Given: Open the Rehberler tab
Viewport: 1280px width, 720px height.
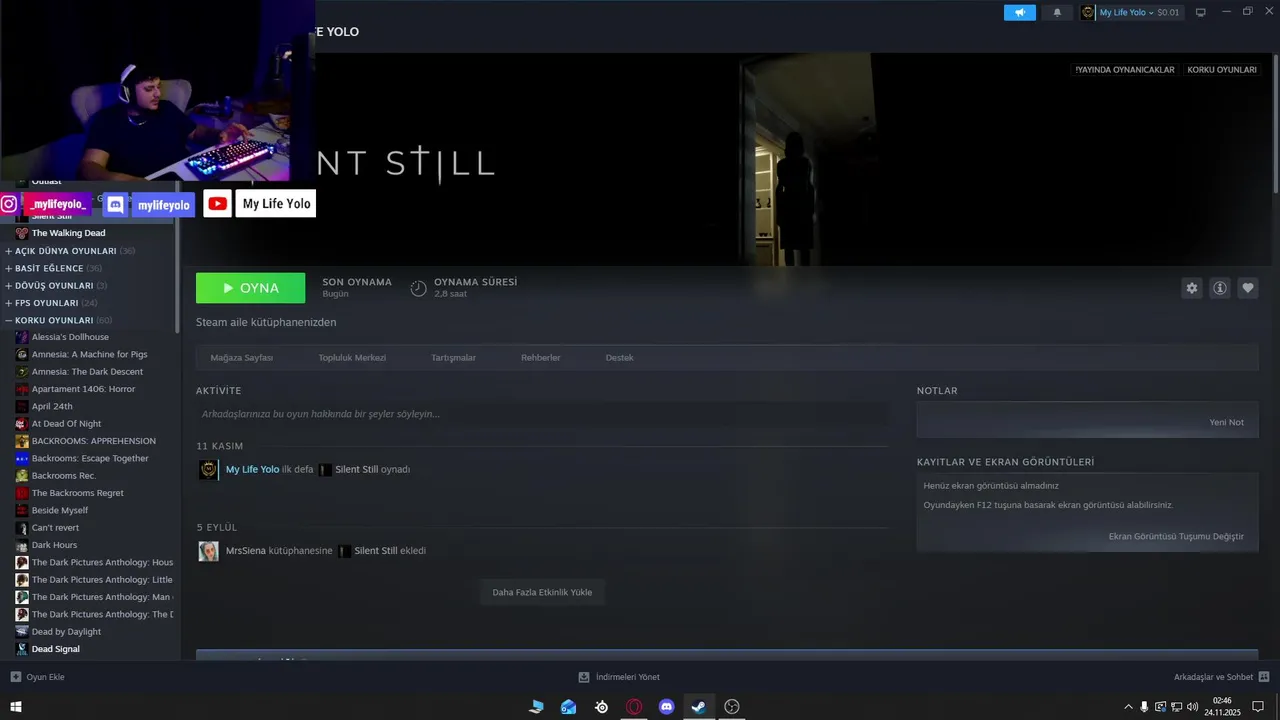Looking at the screenshot, I should pos(540,357).
